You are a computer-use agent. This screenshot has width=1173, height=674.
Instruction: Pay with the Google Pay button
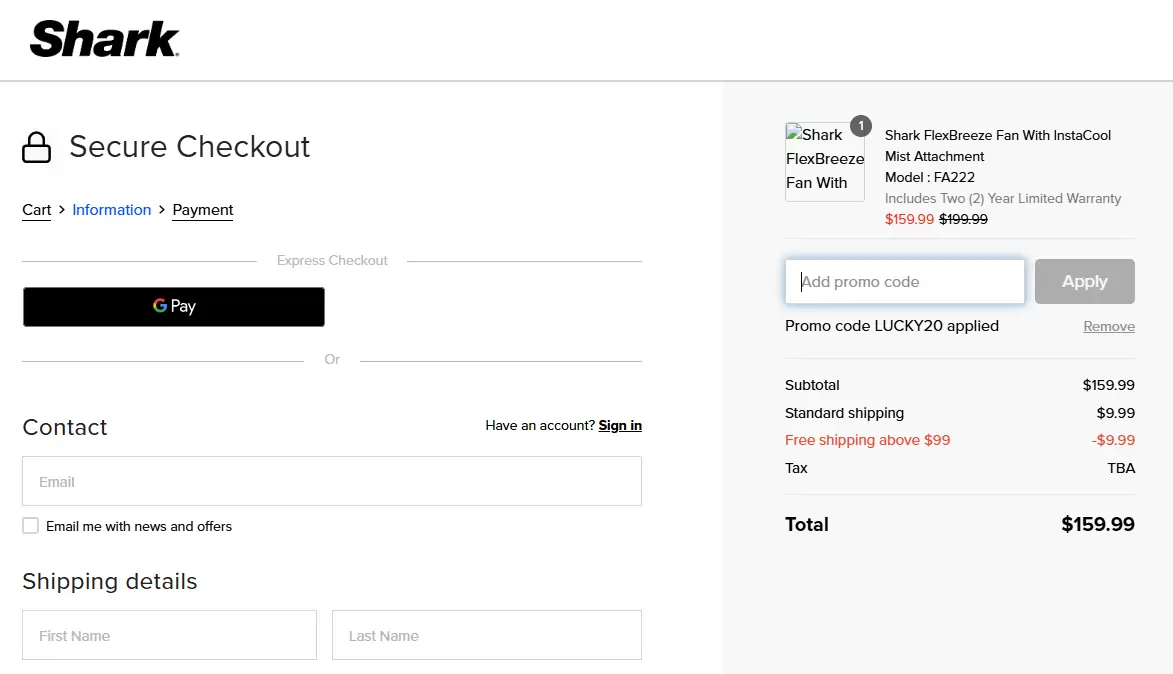pyautogui.click(x=174, y=306)
